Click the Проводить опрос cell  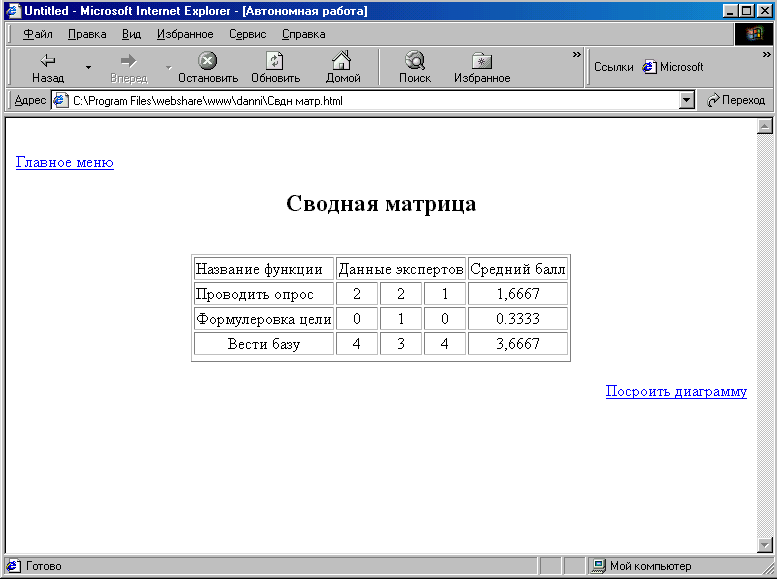(x=264, y=294)
